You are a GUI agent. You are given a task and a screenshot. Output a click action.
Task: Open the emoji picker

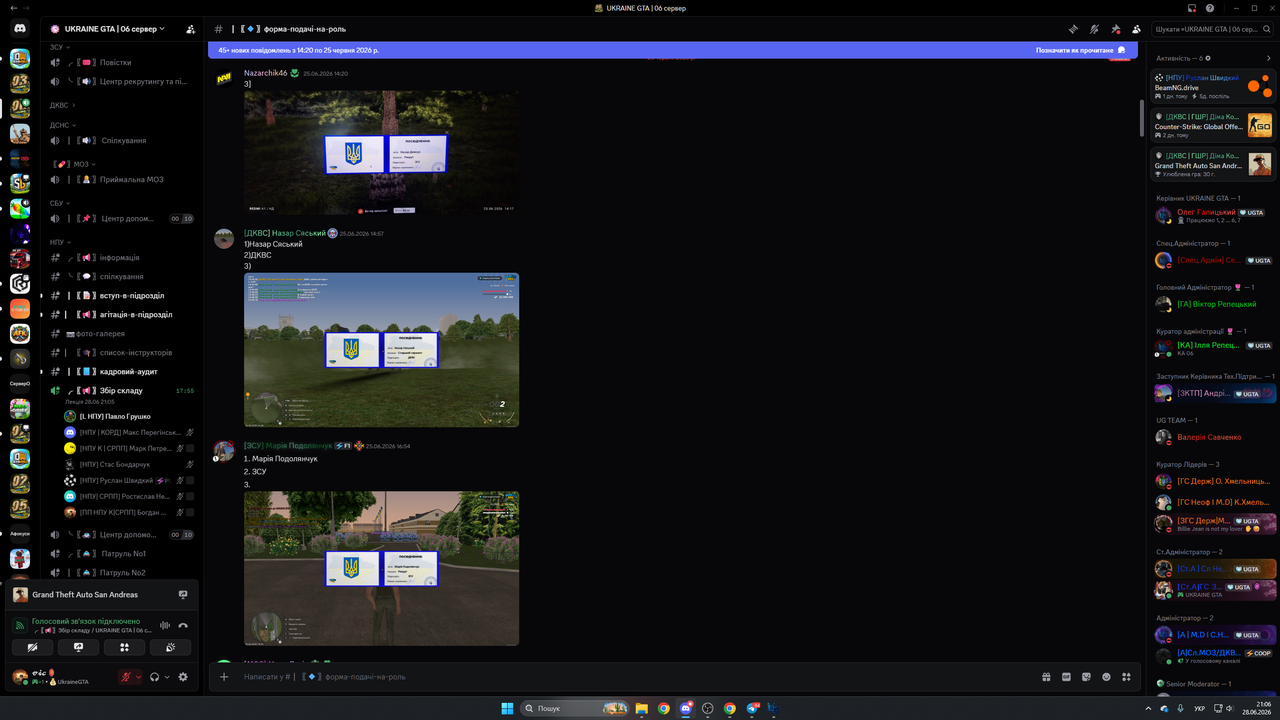tap(1106, 677)
